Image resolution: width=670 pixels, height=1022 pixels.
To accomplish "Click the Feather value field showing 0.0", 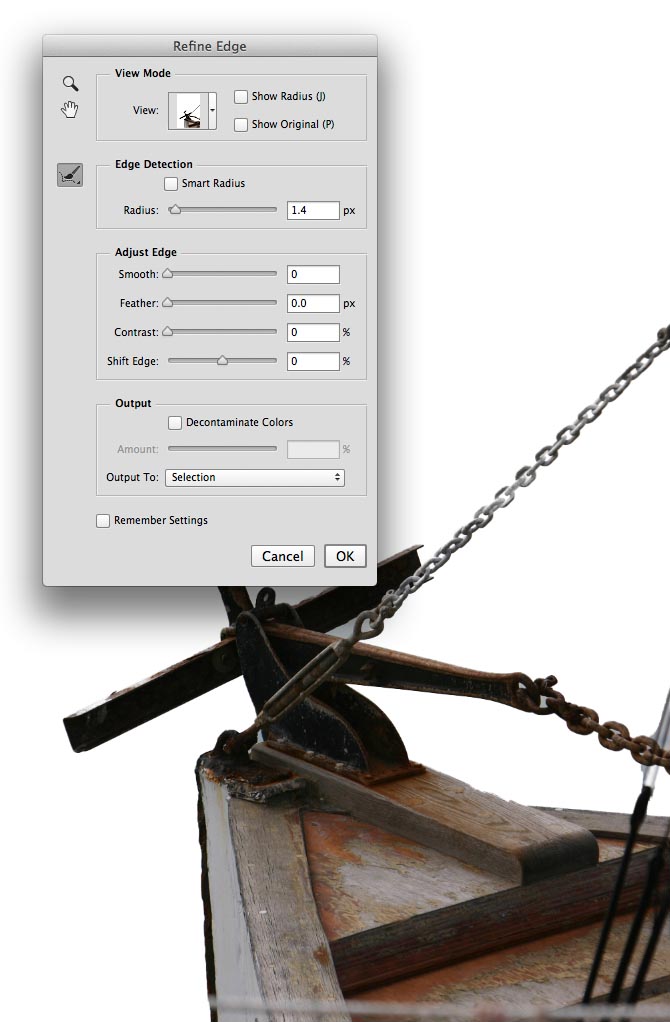I will (313, 303).
